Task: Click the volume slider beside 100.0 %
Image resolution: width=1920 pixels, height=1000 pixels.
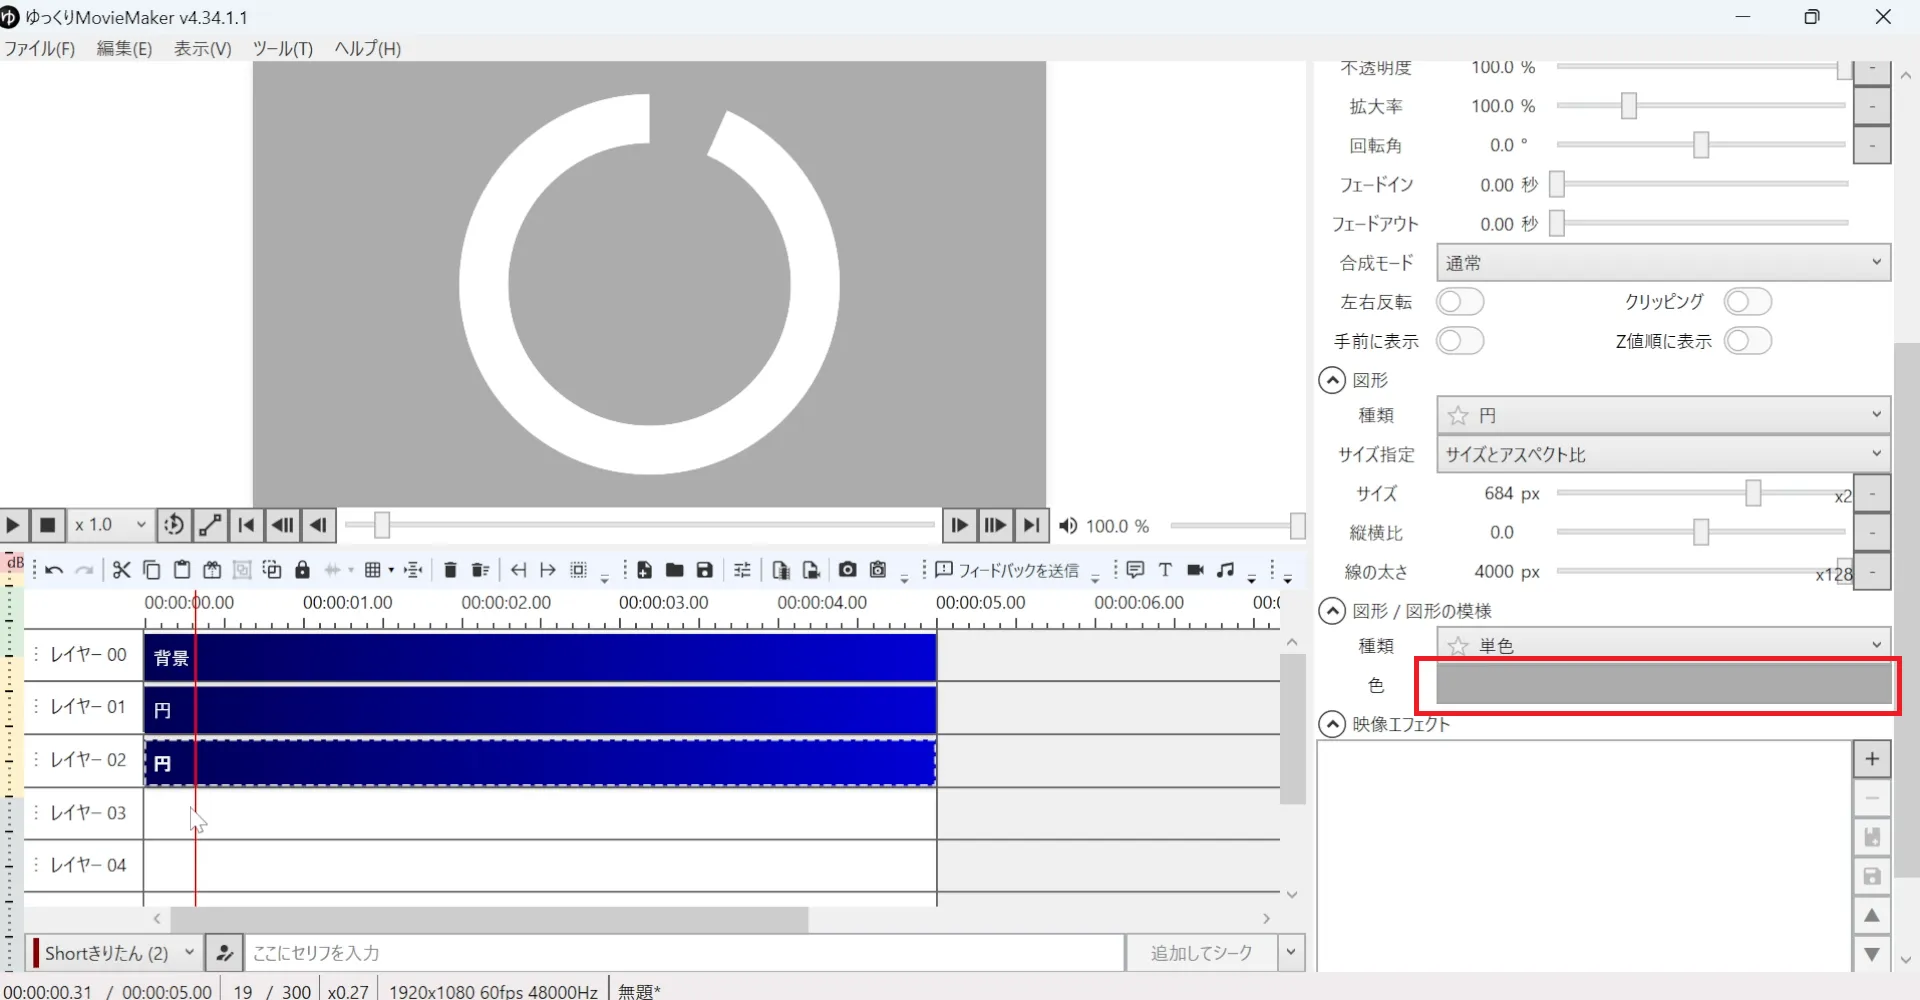Action: click(1237, 526)
